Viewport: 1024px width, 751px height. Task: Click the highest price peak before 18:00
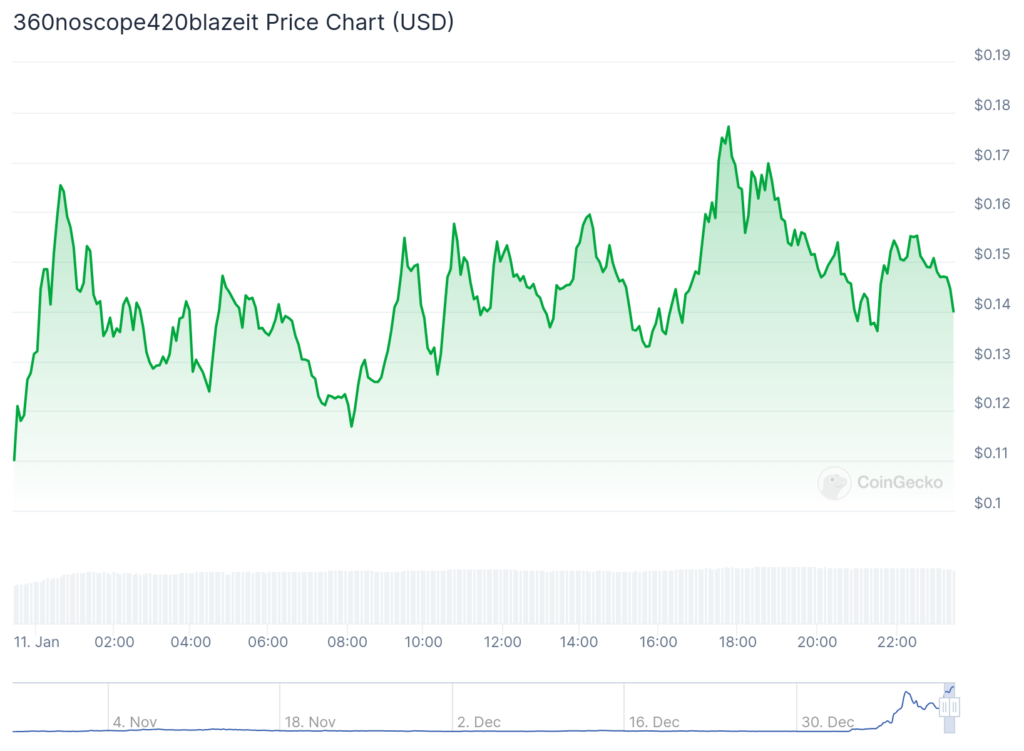[x=728, y=127]
